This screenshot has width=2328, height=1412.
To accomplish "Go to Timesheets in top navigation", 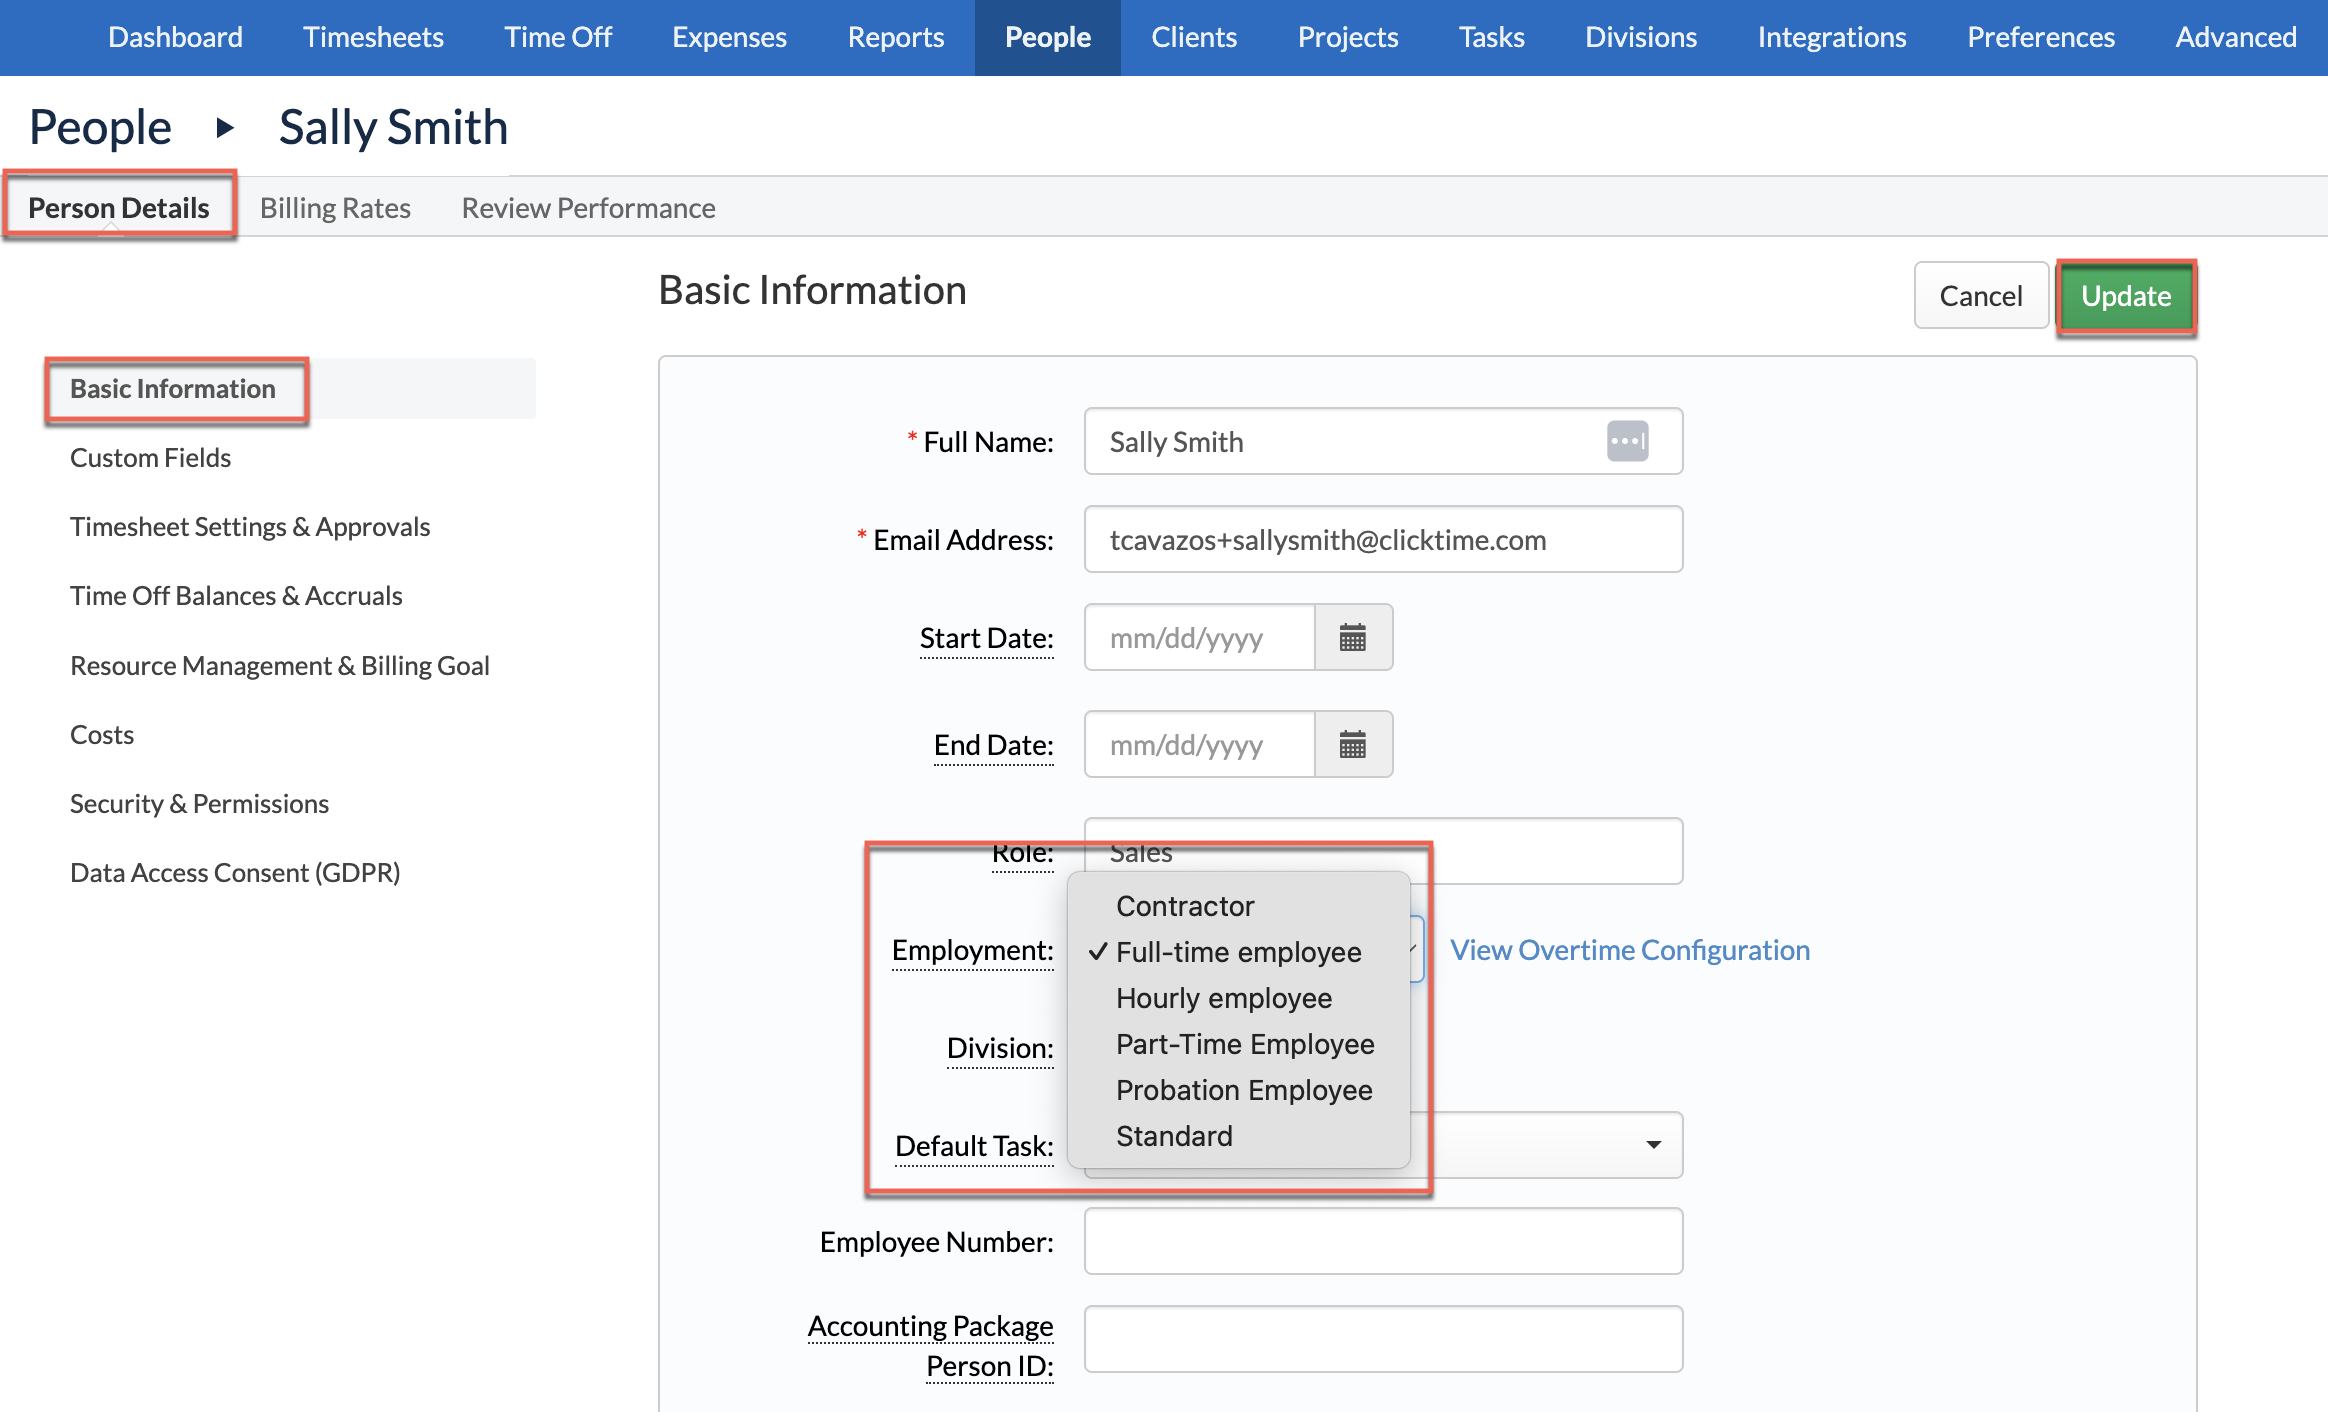I will 373,37.
